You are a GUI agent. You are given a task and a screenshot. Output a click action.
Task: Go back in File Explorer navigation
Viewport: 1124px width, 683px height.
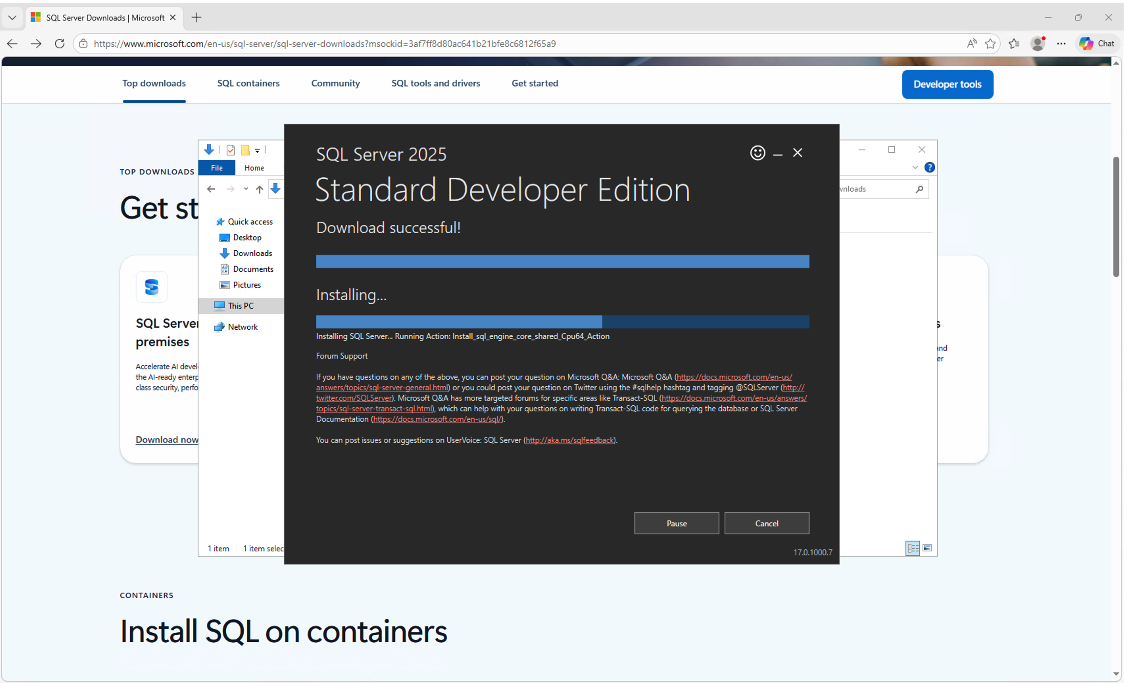point(211,189)
